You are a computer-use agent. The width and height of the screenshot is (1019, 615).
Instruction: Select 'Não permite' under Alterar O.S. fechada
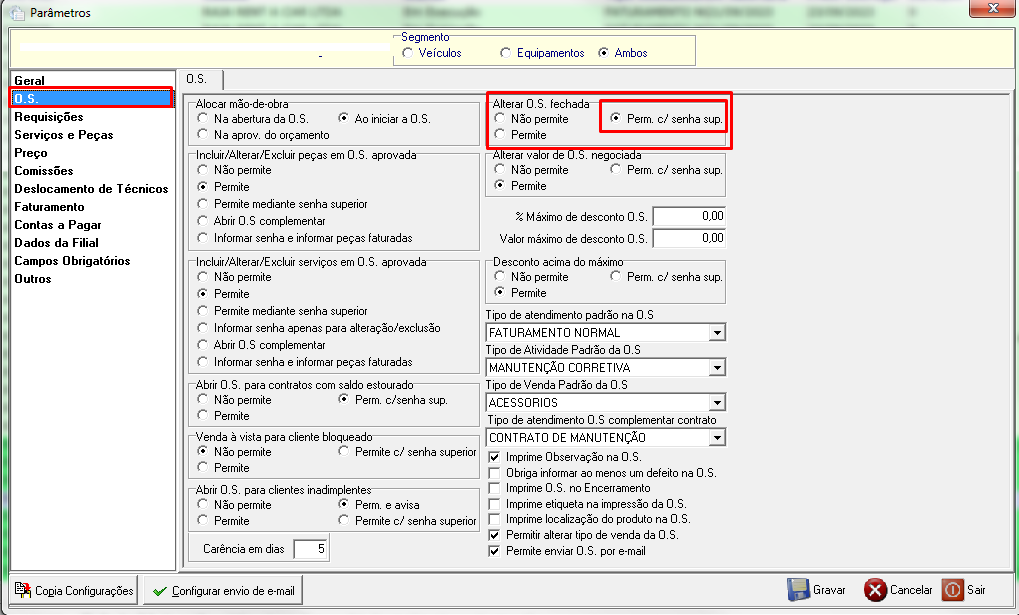[500, 118]
